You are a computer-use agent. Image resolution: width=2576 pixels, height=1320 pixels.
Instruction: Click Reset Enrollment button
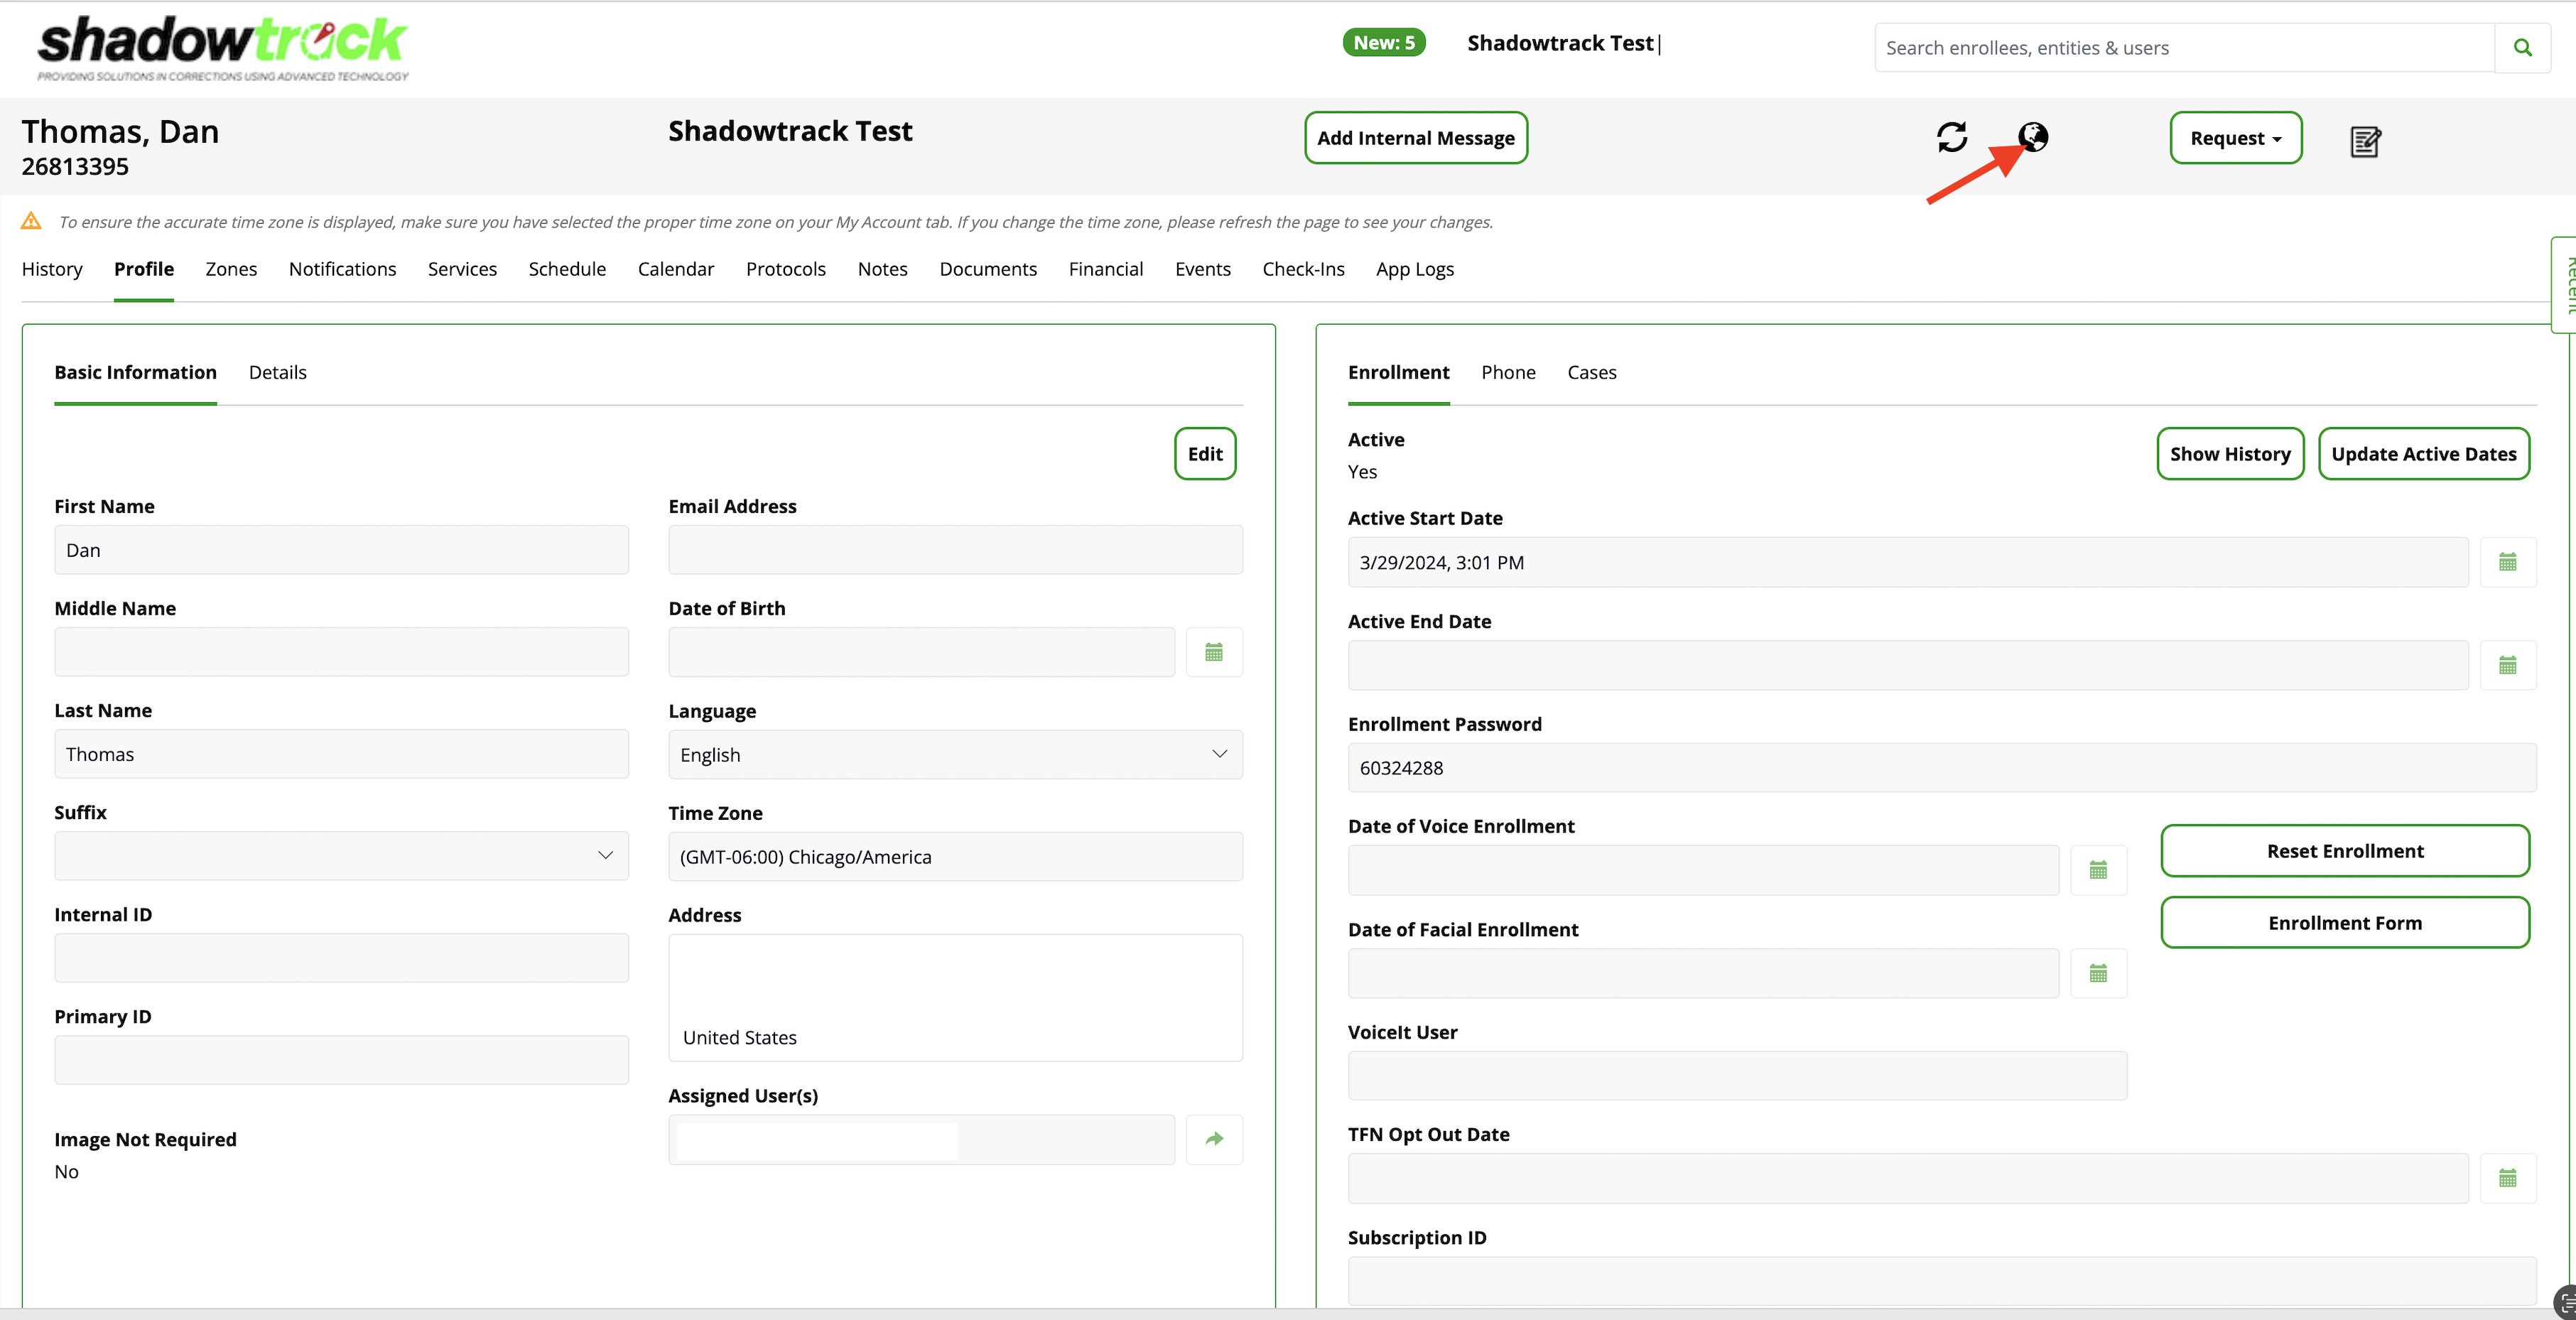click(x=2344, y=851)
